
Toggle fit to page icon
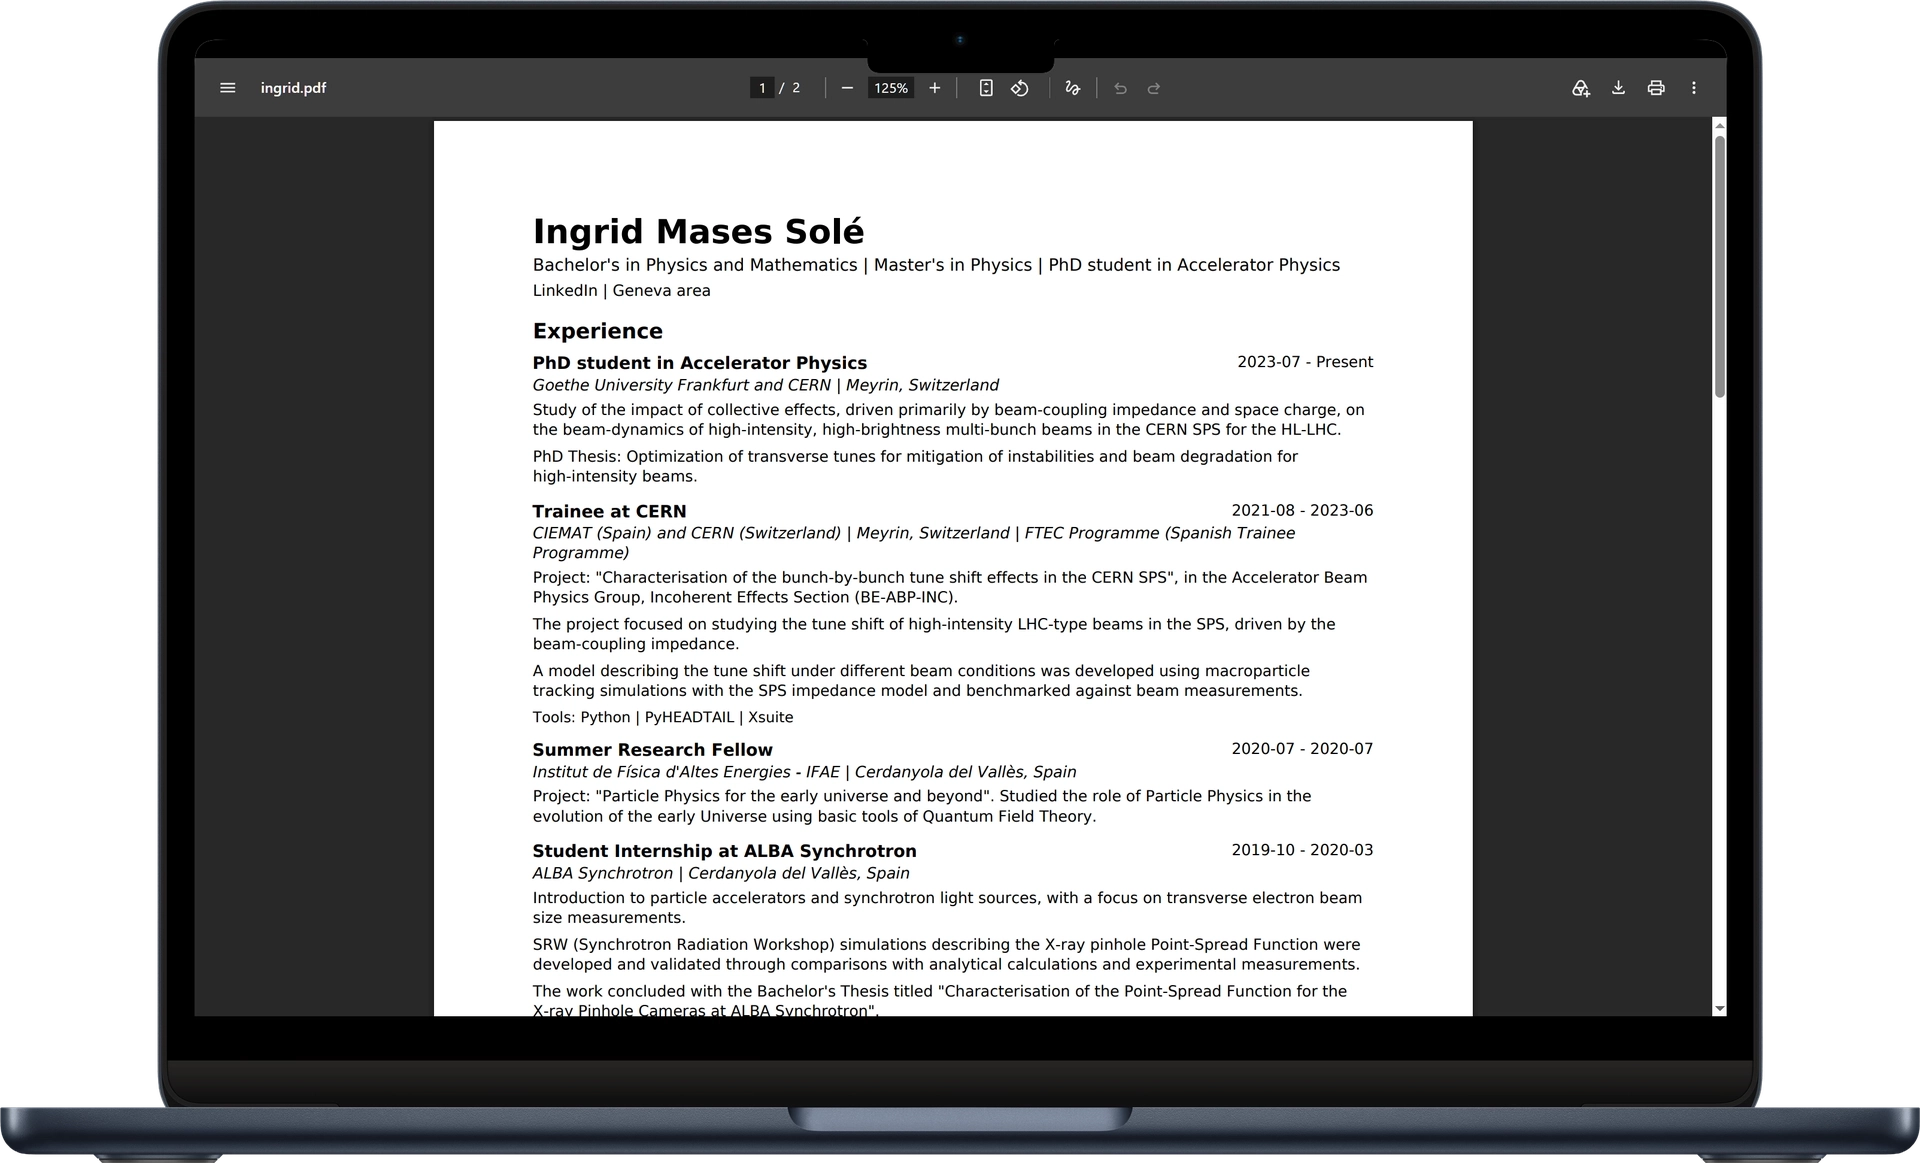pyautogui.click(x=986, y=88)
